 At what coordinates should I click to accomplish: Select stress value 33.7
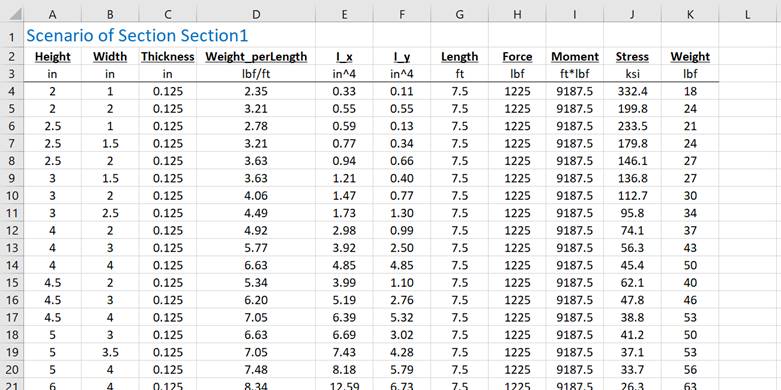pos(632,370)
